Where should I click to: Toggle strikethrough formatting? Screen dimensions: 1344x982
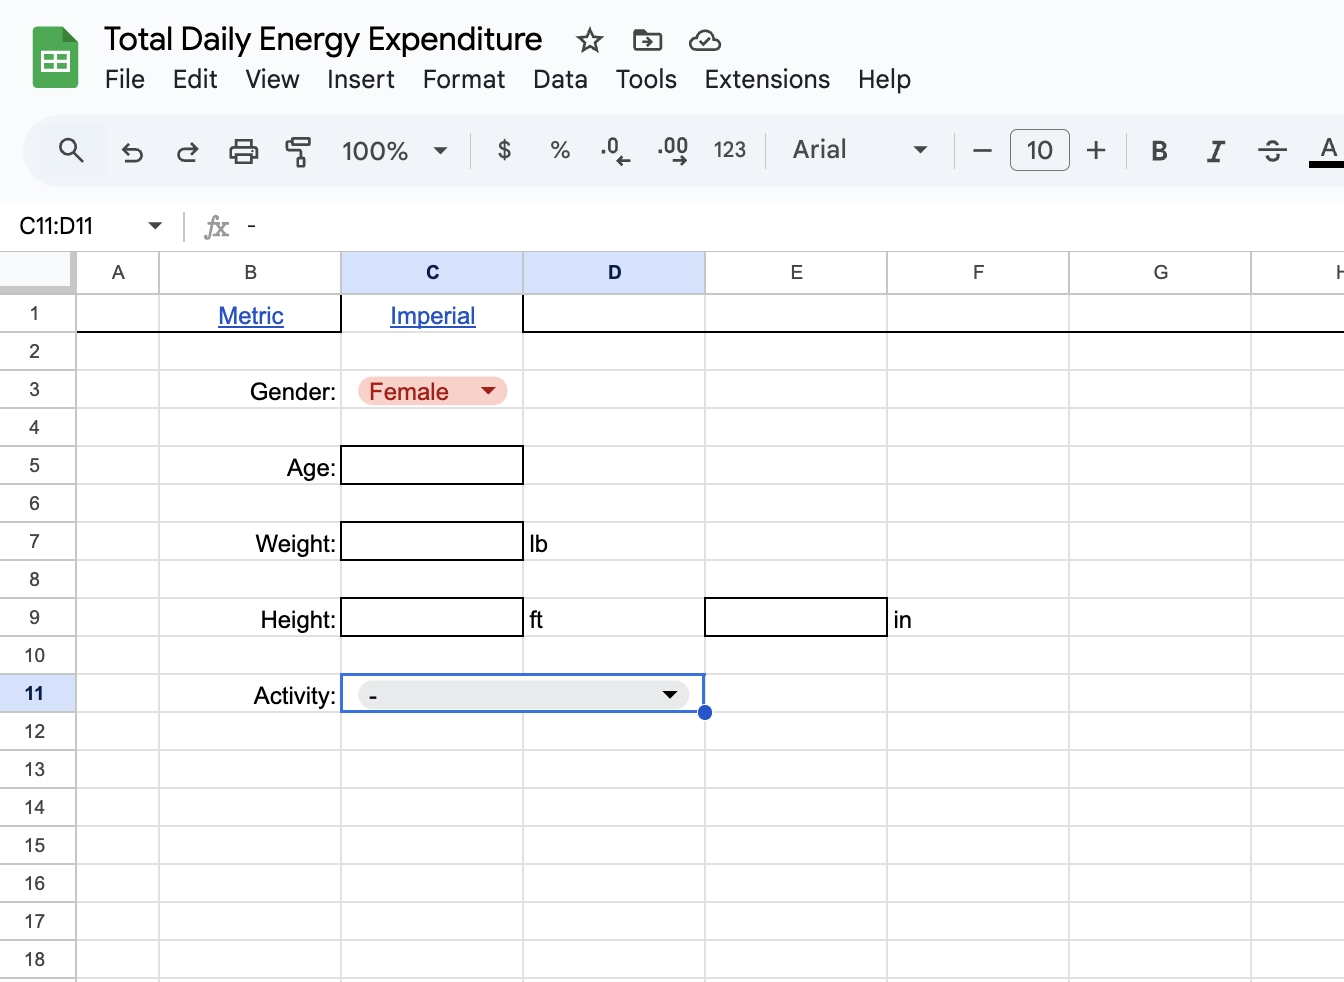pyautogui.click(x=1272, y=151)
